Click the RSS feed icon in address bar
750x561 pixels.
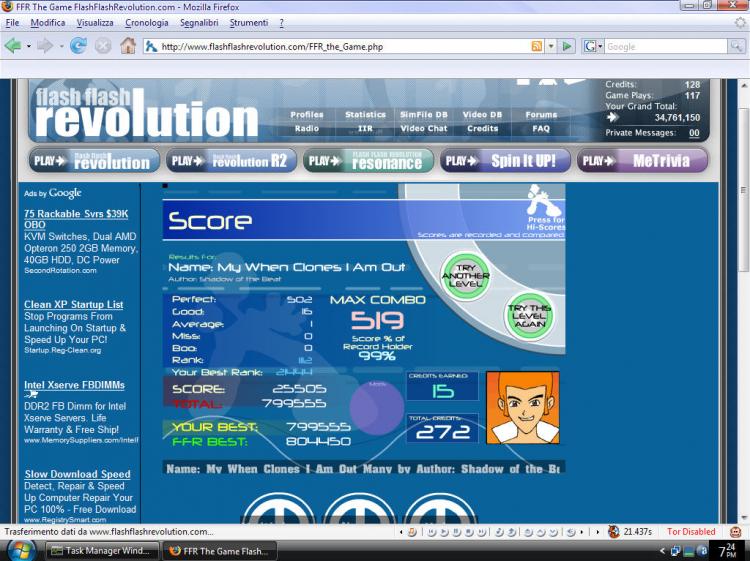point(537,46)
